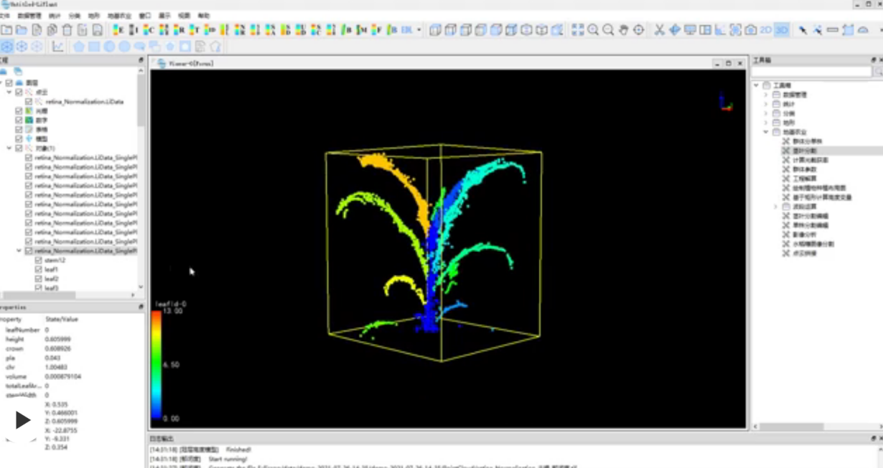Toggle the 对象(1) group checkbox
Screen dimensions: 883x468
click(19, 148)
